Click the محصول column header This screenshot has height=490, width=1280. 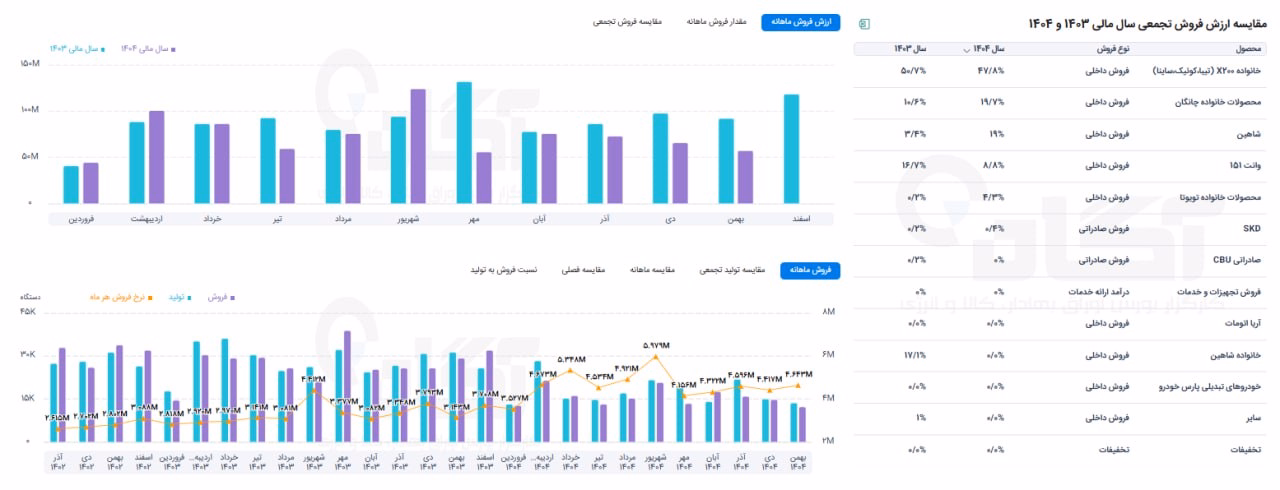pos(1247,49)
